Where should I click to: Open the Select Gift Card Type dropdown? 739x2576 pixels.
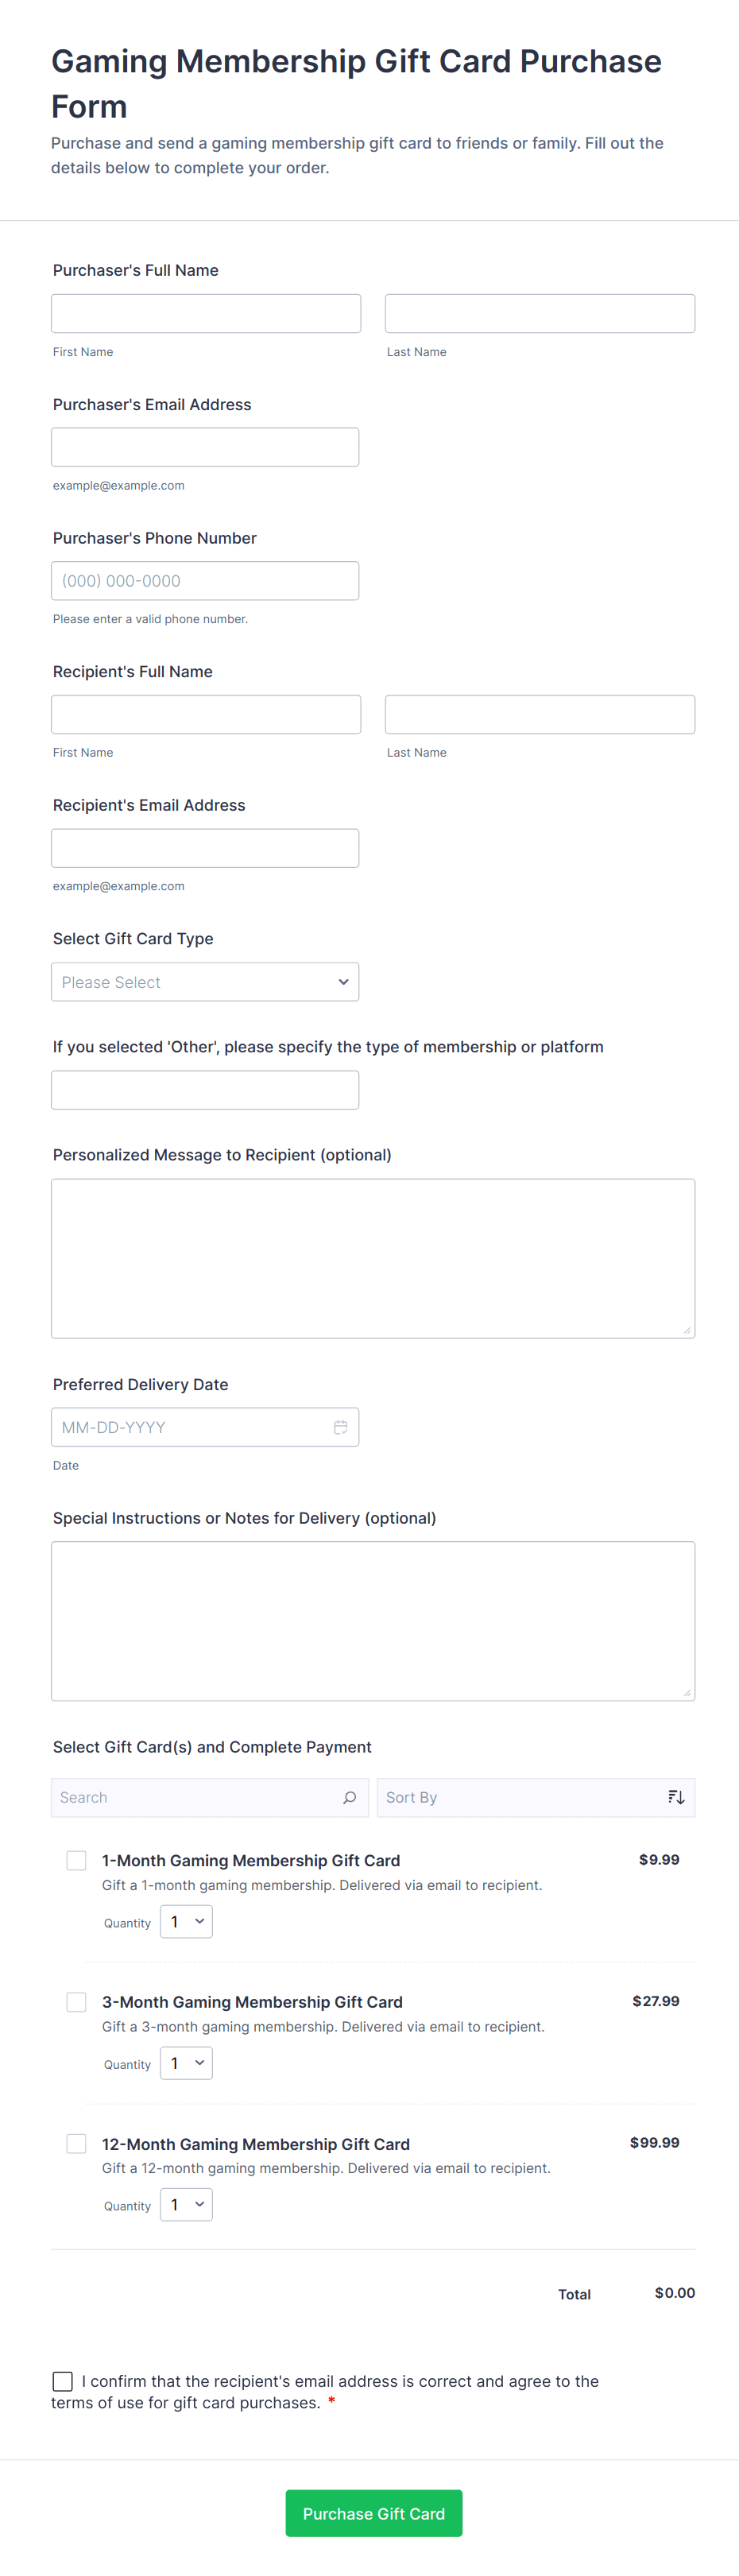(205, 982)
